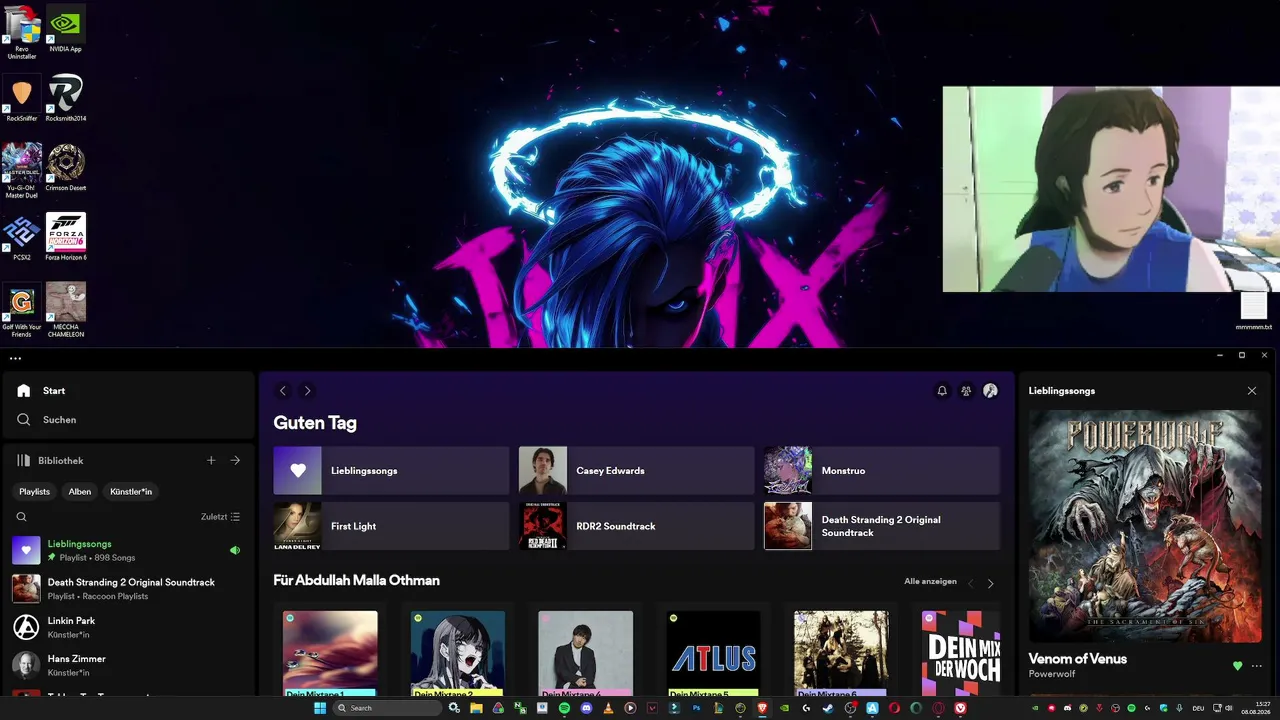This screenshot has height=720, width=1280.
Task: Open Linkin Park artist in library
Action: pyautogui.click(x=128, y=627)
